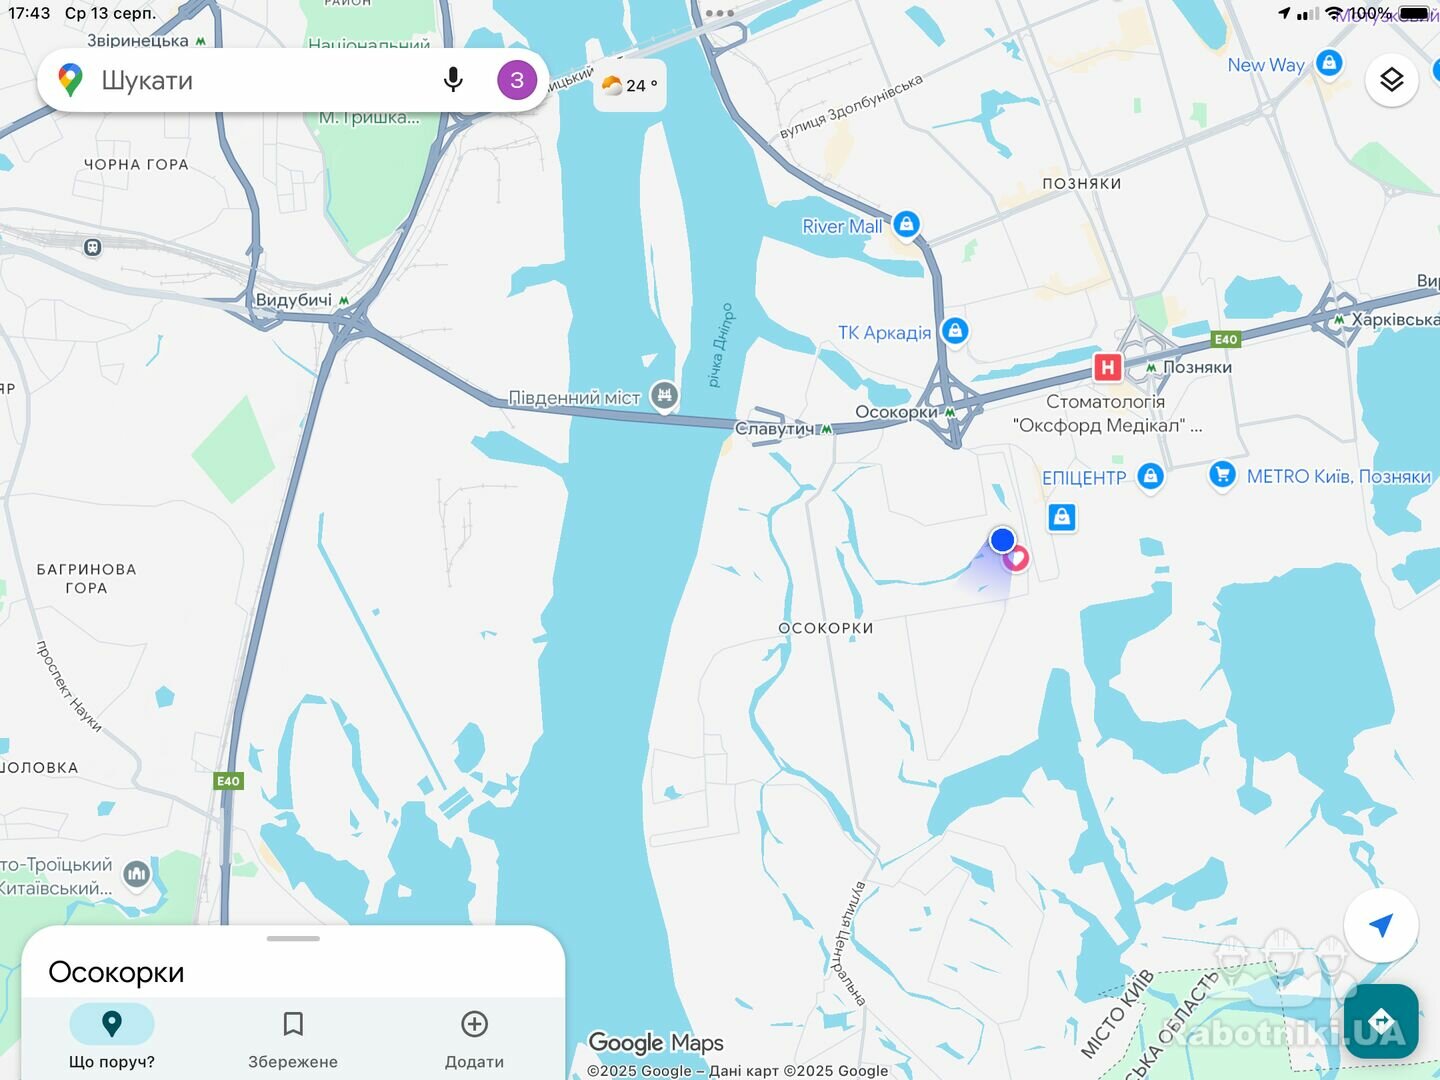Open the map layers button

click(1392, 80)
